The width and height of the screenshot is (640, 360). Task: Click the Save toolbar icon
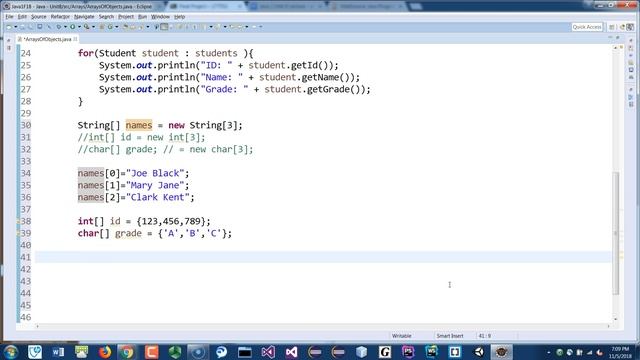(x=22, y=27)
